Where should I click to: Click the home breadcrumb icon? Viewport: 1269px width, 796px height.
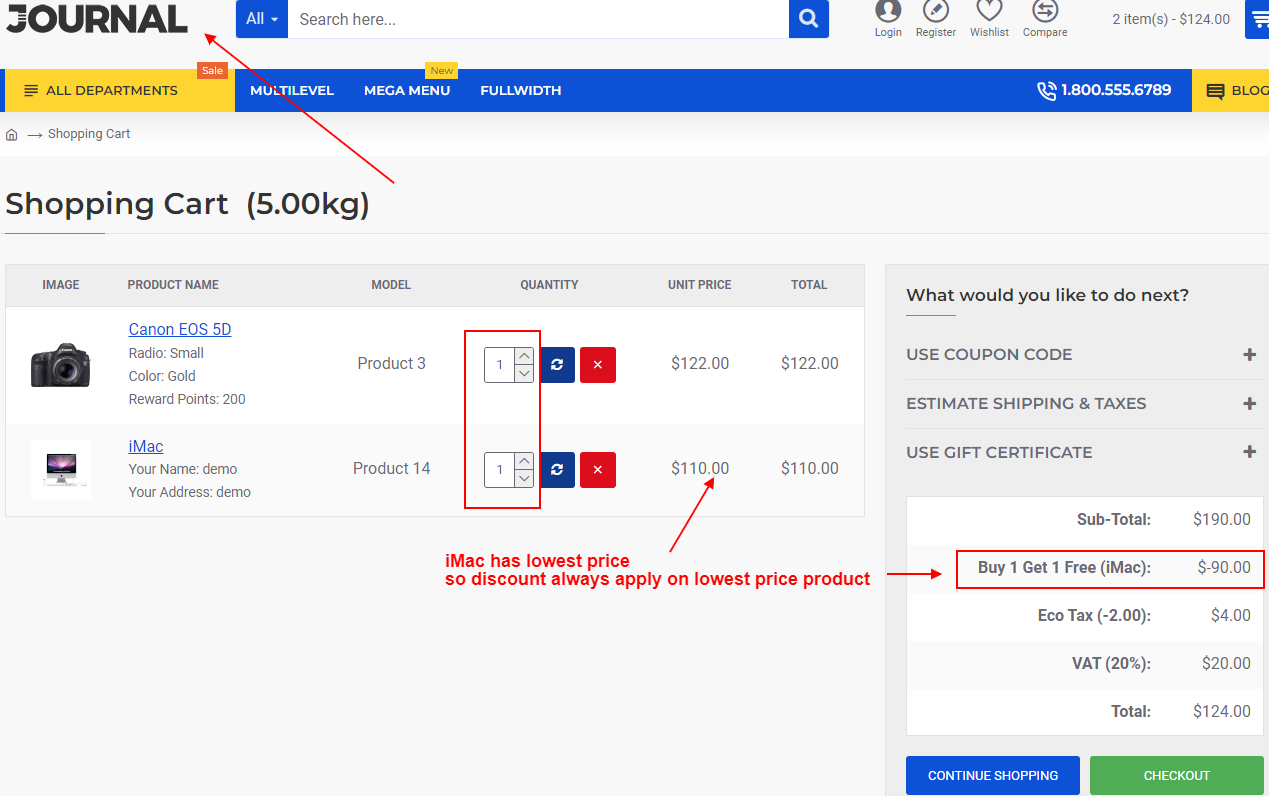click(x=12, y=134)
